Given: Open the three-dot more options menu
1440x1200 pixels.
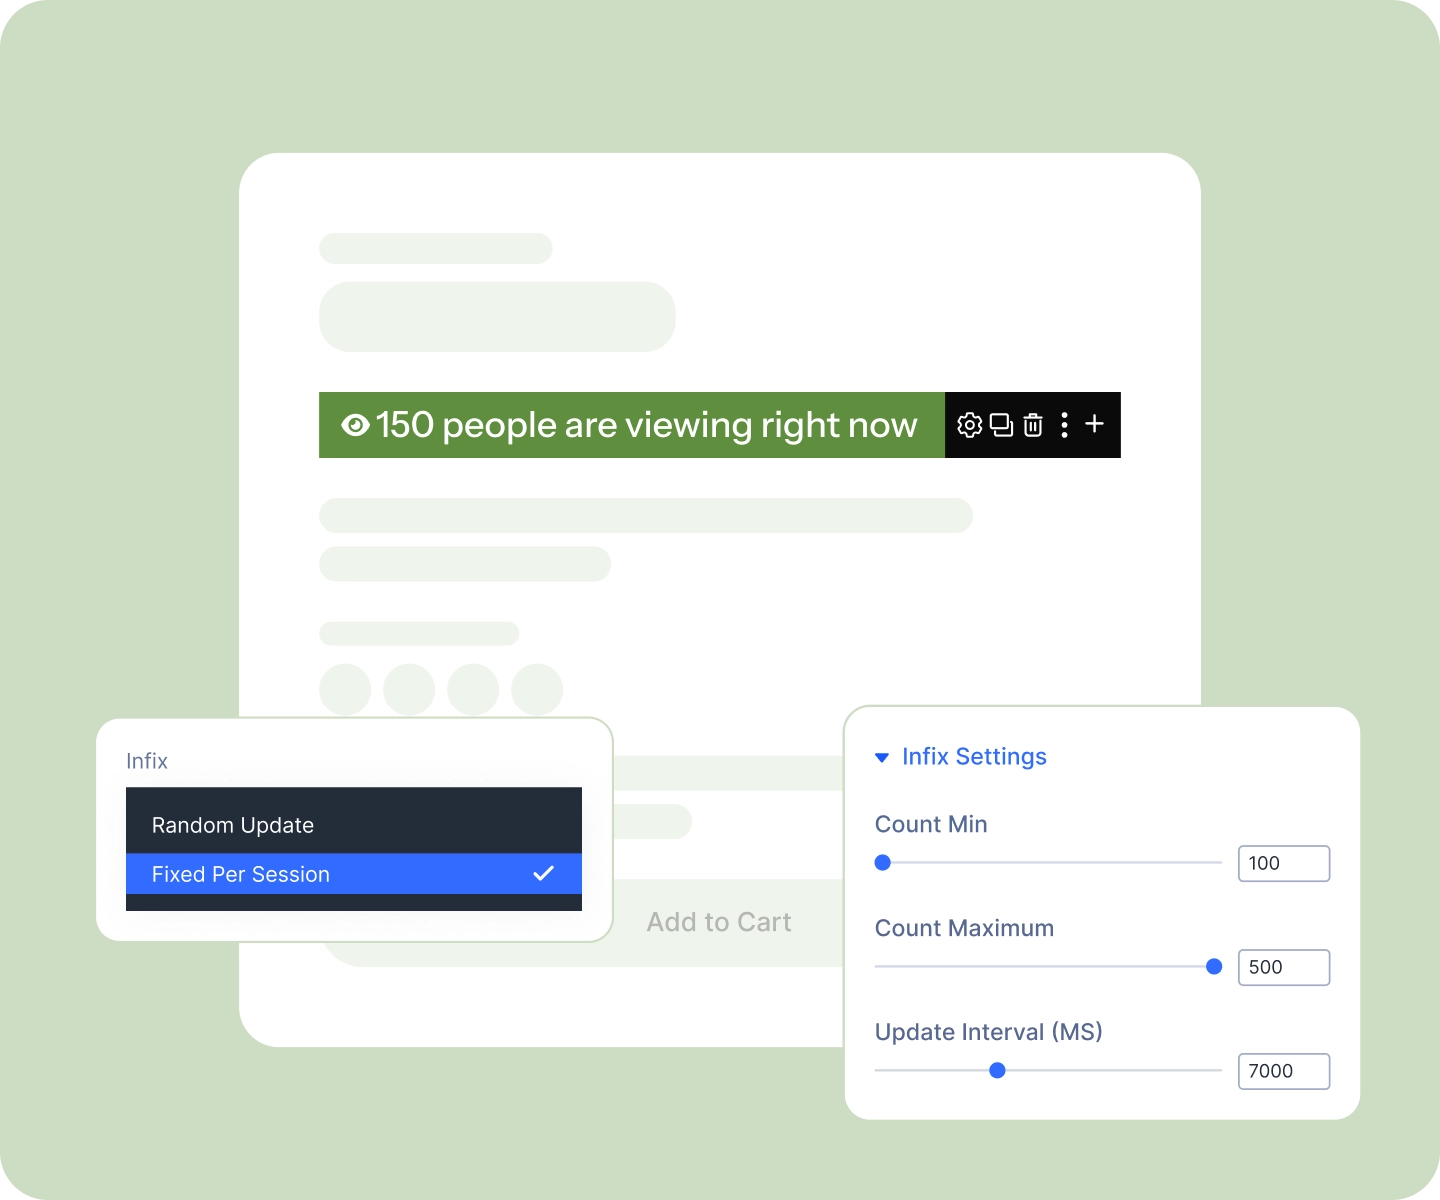Looking at the screenshot, I should coord(1064,425).
